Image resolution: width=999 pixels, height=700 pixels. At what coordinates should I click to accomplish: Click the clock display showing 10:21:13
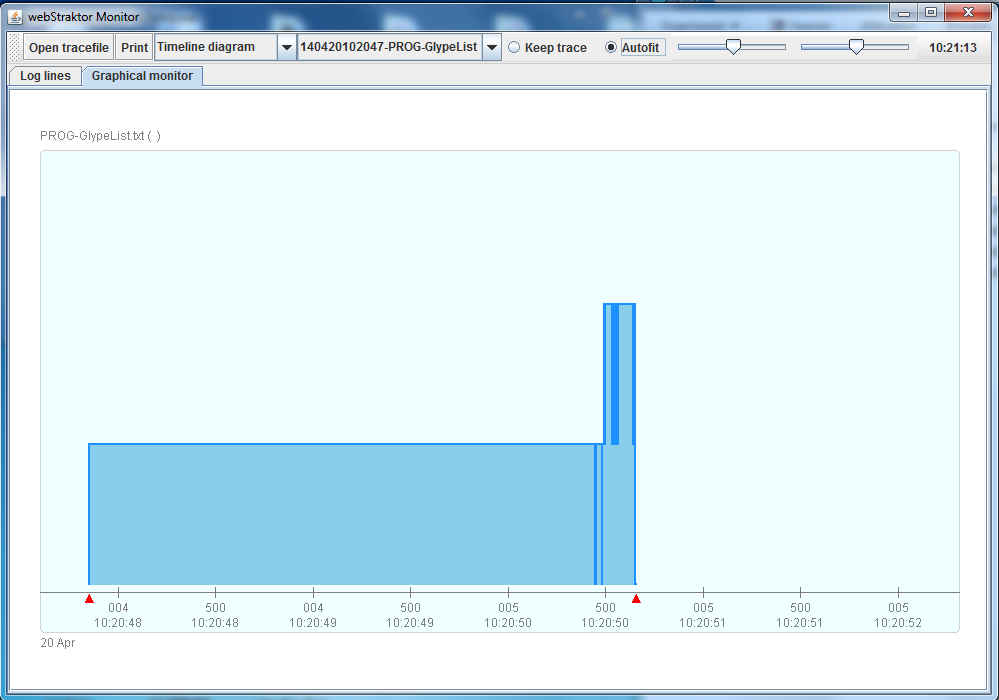pos(952,46)
